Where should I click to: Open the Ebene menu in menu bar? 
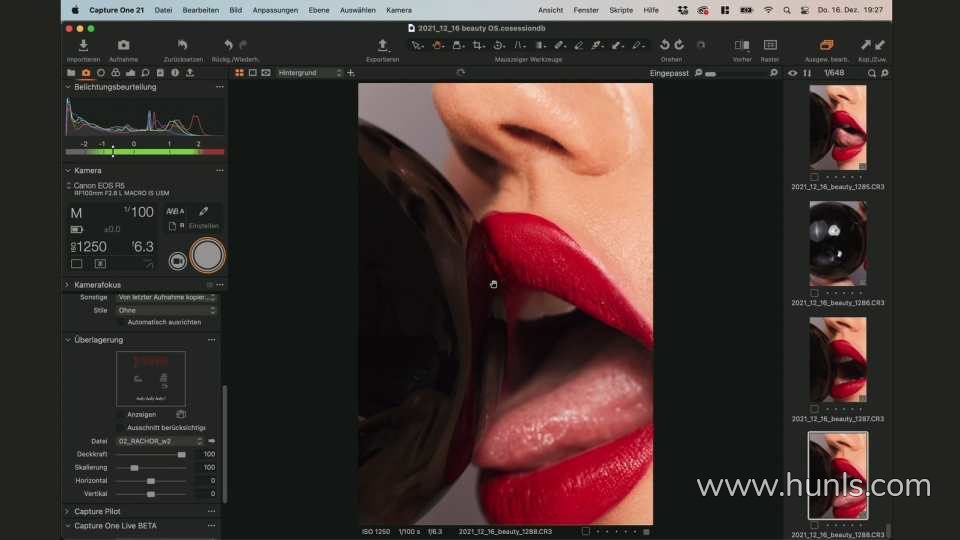point(317,10)
